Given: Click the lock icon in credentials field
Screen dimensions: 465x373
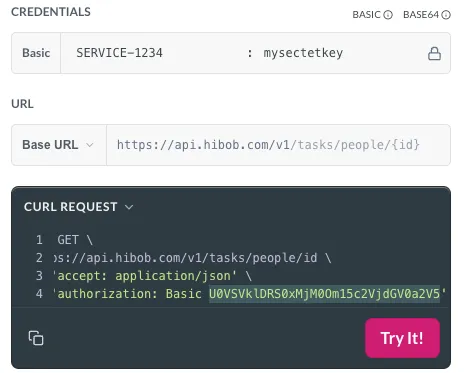Looking at the screenshot, I should (x=434, y=53).
